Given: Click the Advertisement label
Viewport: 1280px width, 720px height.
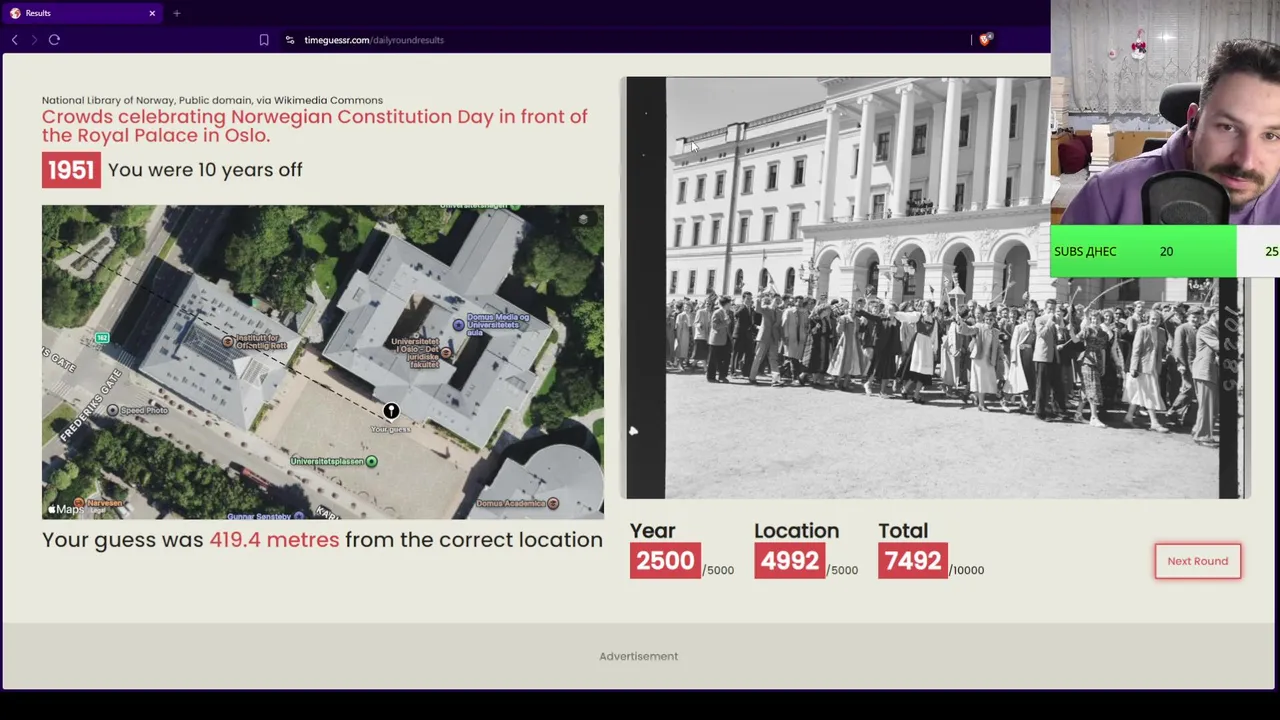Looking at the screenshot, I should point(639,656).
